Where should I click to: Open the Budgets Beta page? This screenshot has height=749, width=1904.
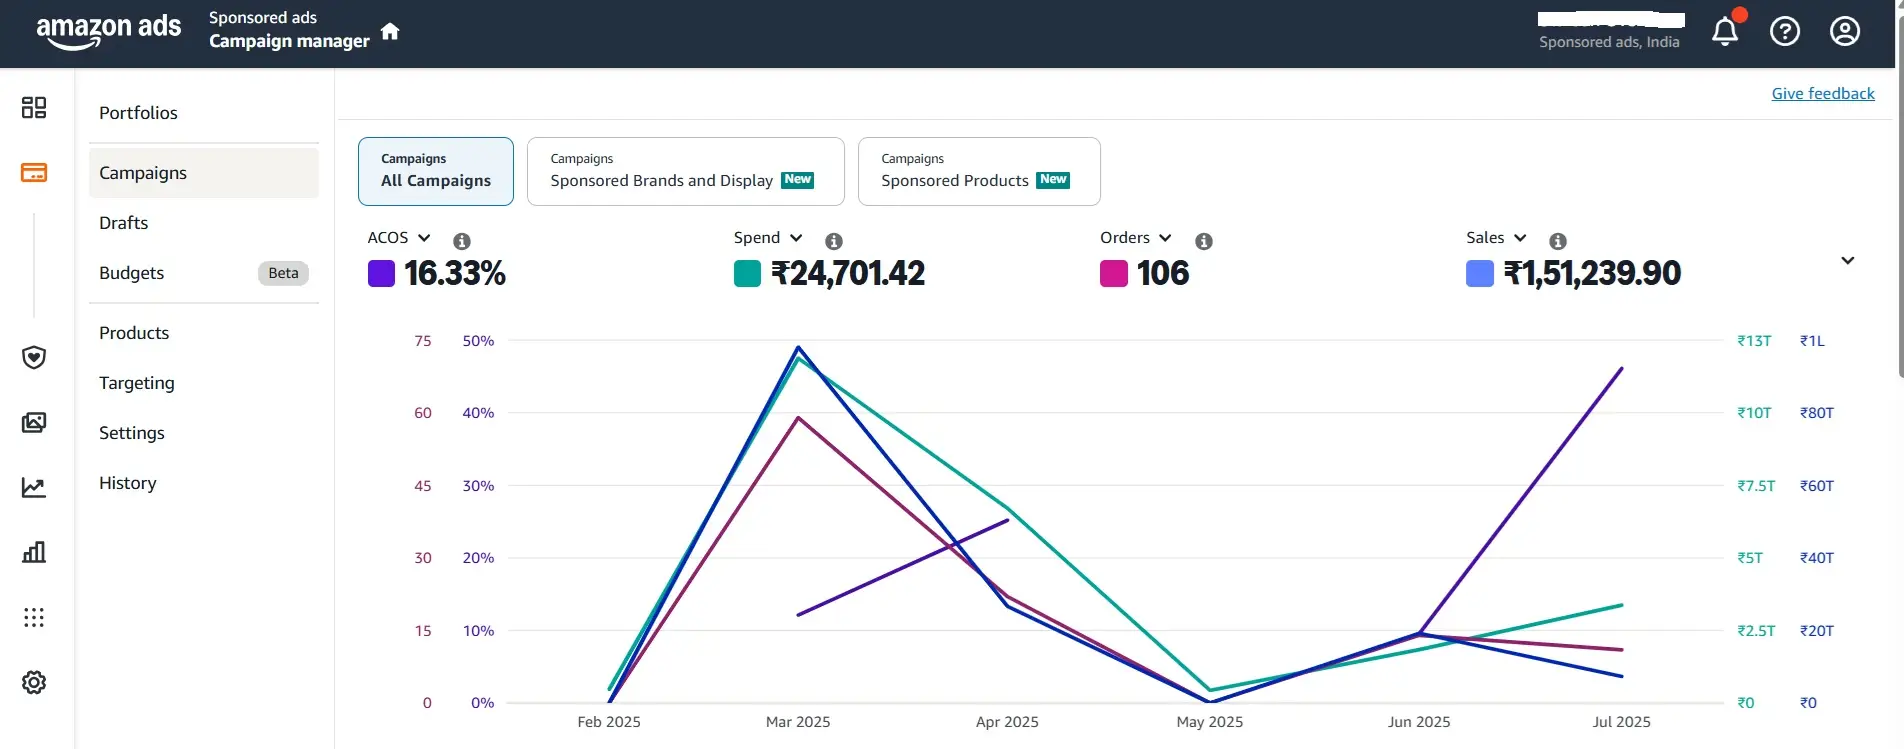coord(132,273)
